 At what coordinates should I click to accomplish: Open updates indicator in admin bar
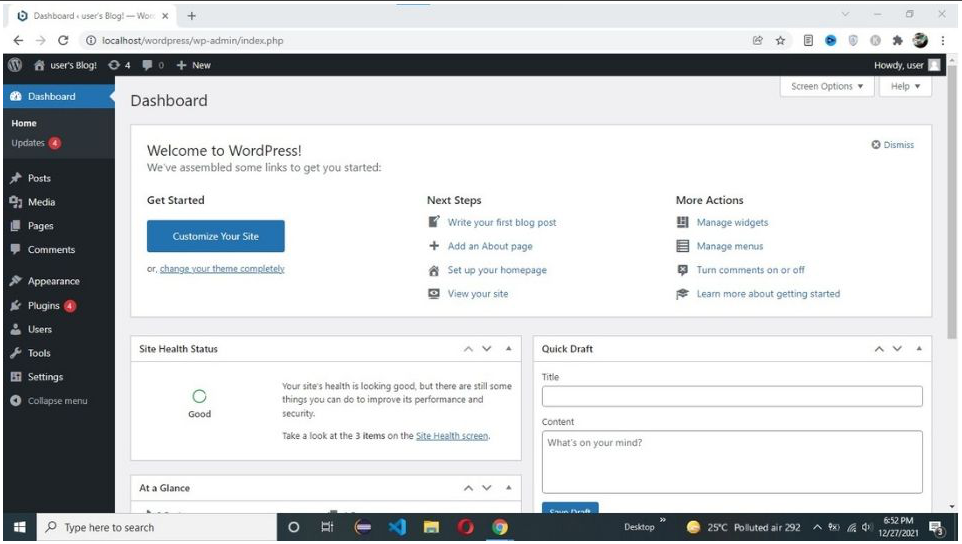pos(119,65)
